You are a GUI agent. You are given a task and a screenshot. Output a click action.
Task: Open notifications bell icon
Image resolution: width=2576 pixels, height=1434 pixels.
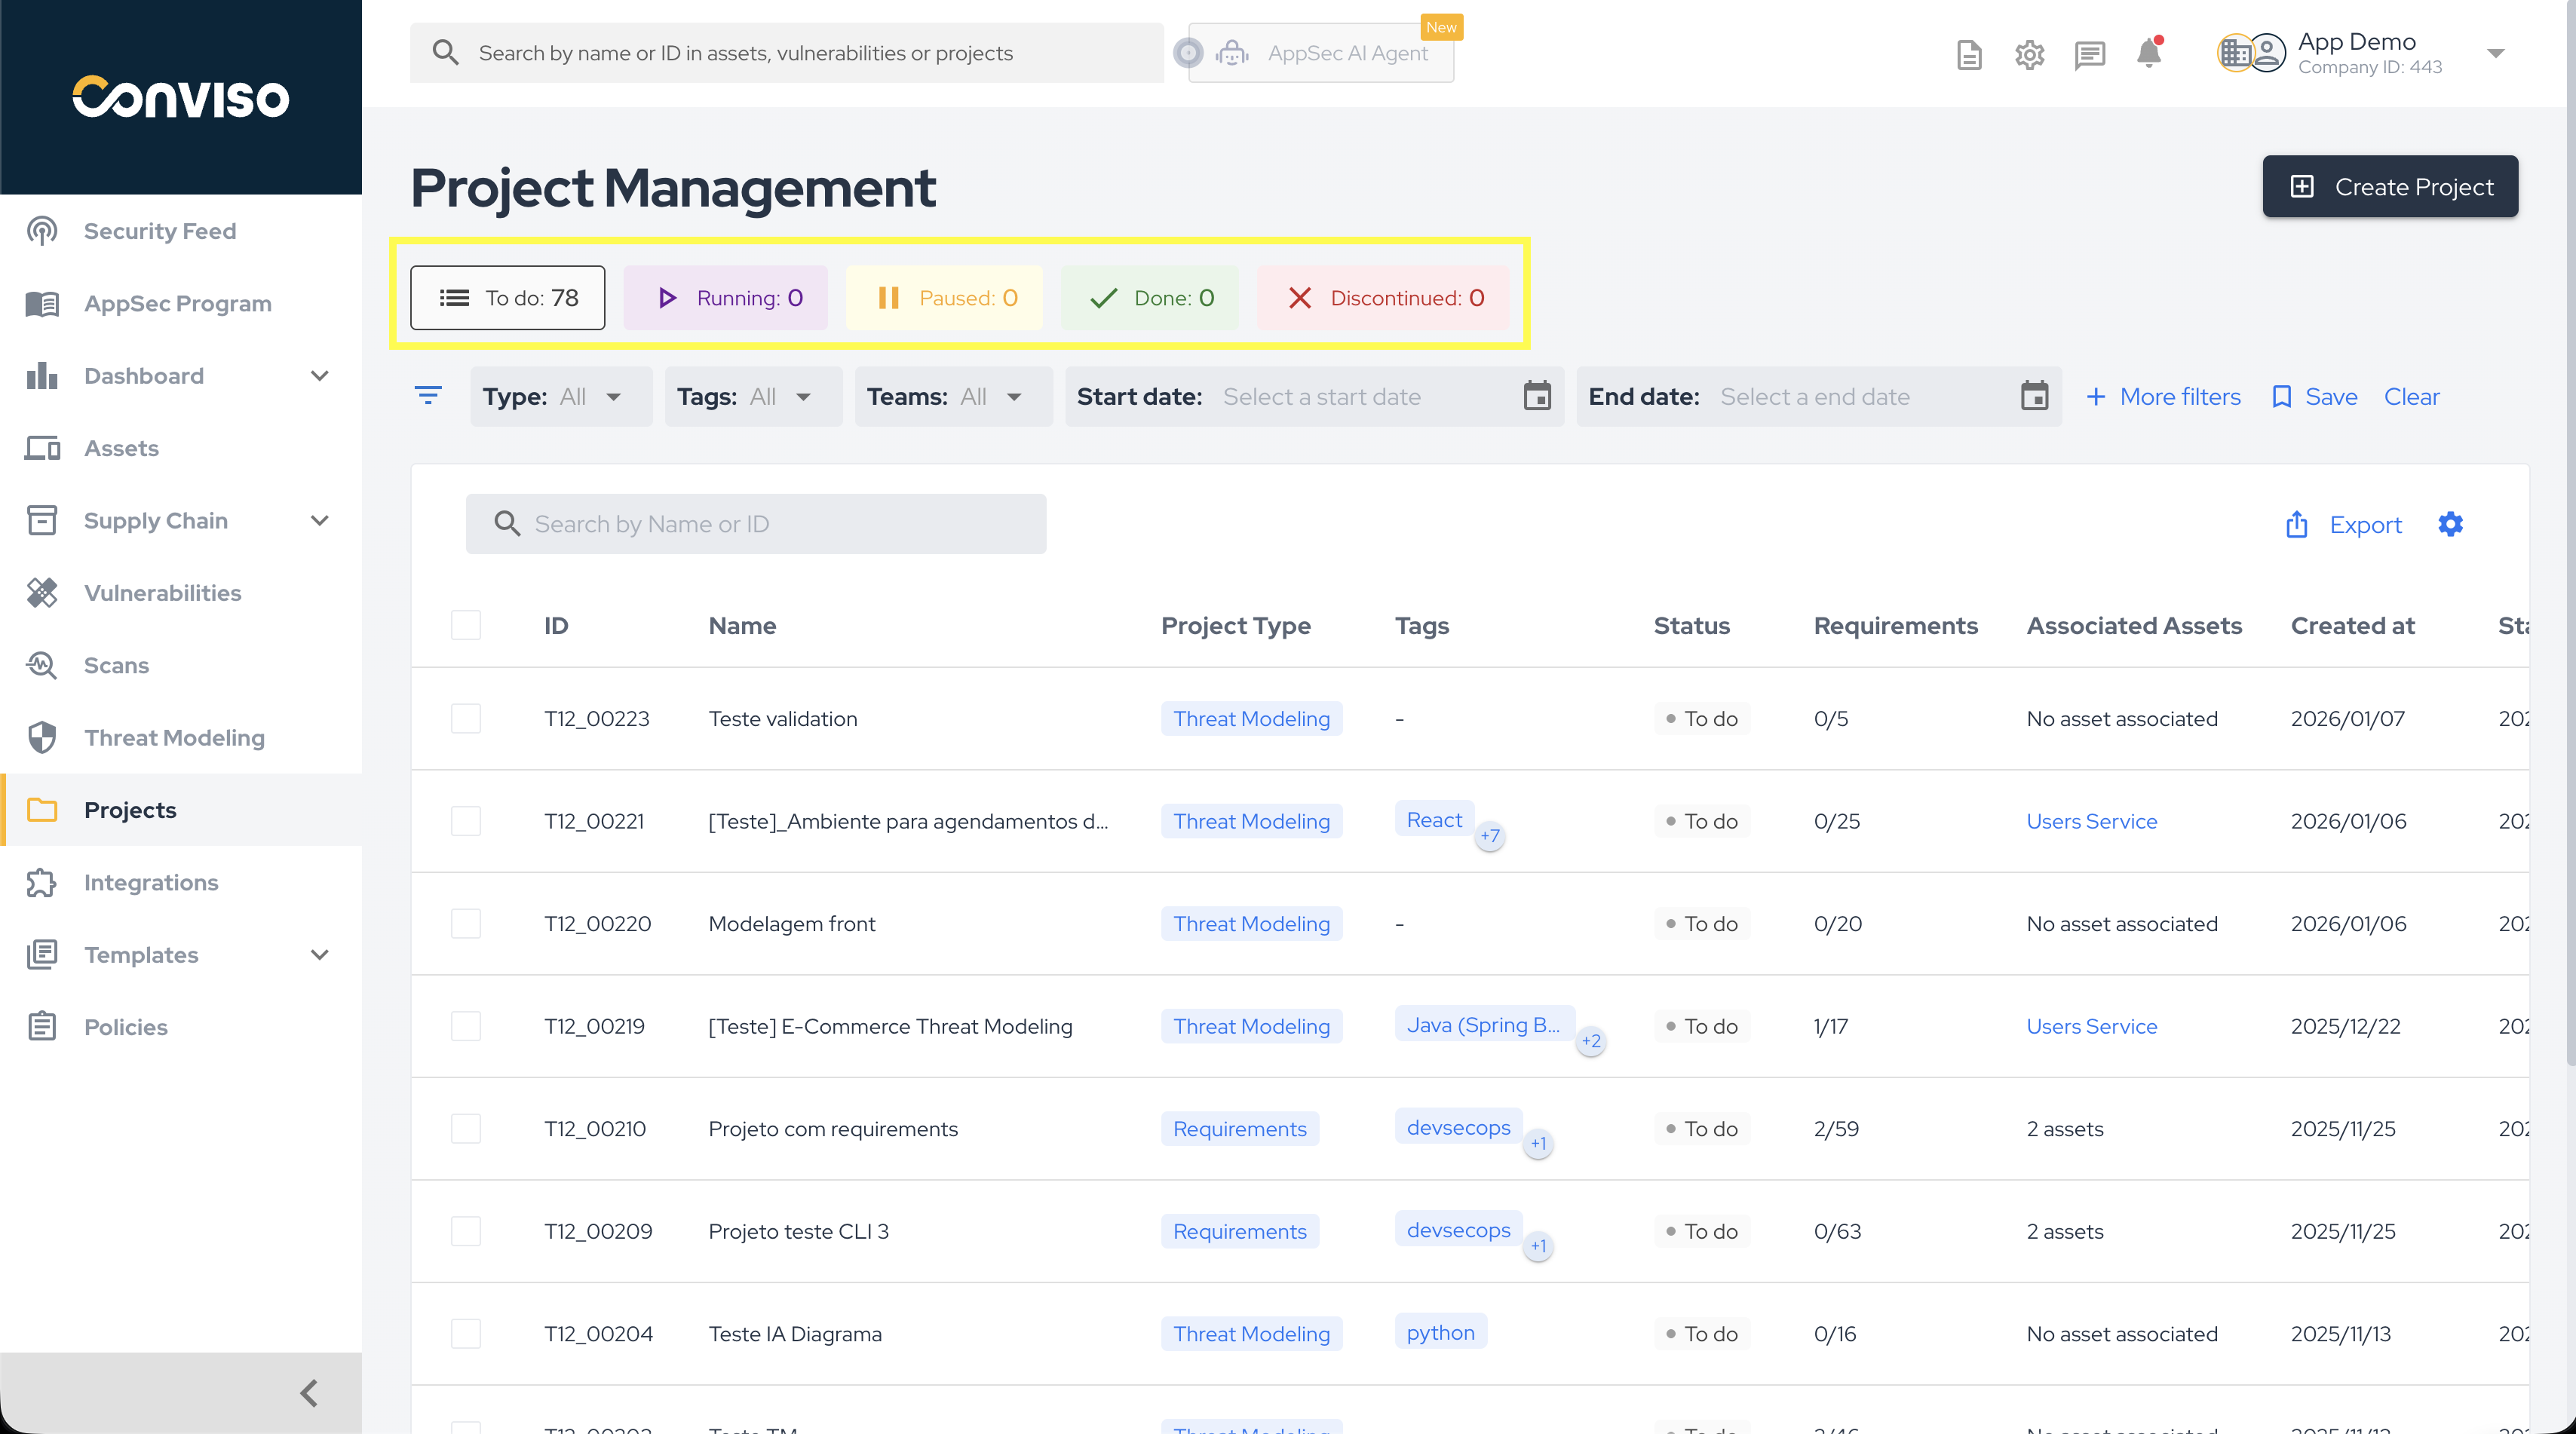[x=2148, y=54]
